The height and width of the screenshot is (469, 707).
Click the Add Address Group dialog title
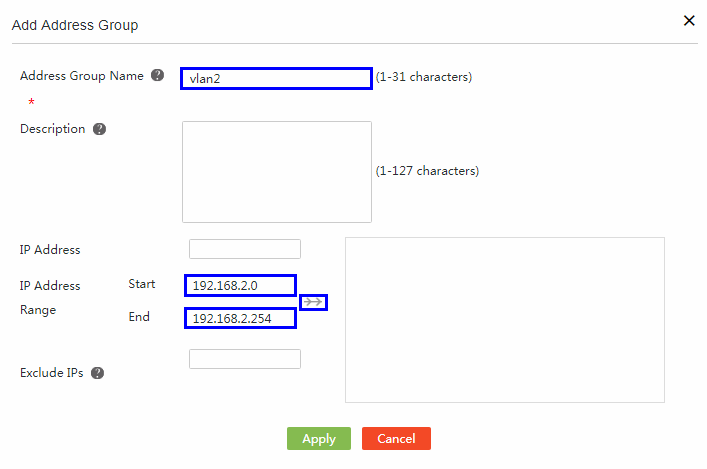pos(75,25)
